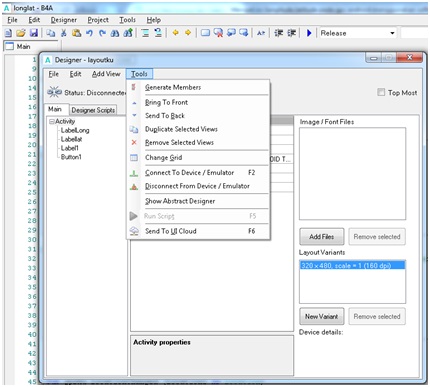Click the Redo arrow toolbar icon
Image resolution: width=430 pixels, height=387 pixels.
click(102, 33)
